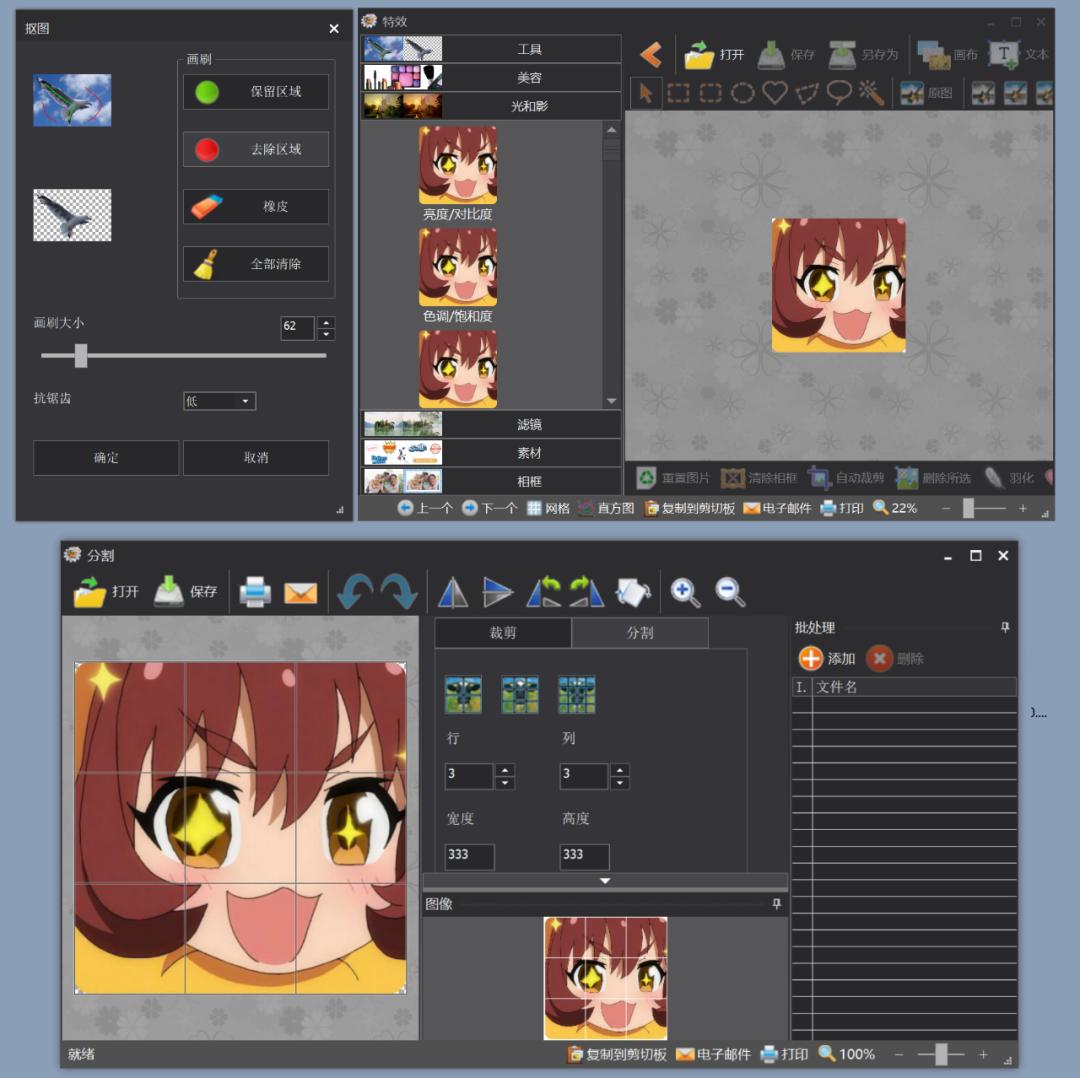1080x1078 pixels.
Task: Click the Redo arrow in the split window
Action: [399, 592]
